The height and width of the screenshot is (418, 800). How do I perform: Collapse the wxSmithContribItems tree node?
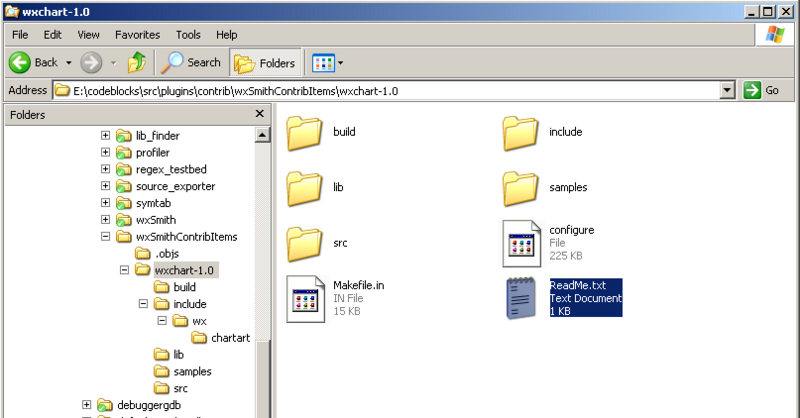pyautogui.click(x=105, y=236)
